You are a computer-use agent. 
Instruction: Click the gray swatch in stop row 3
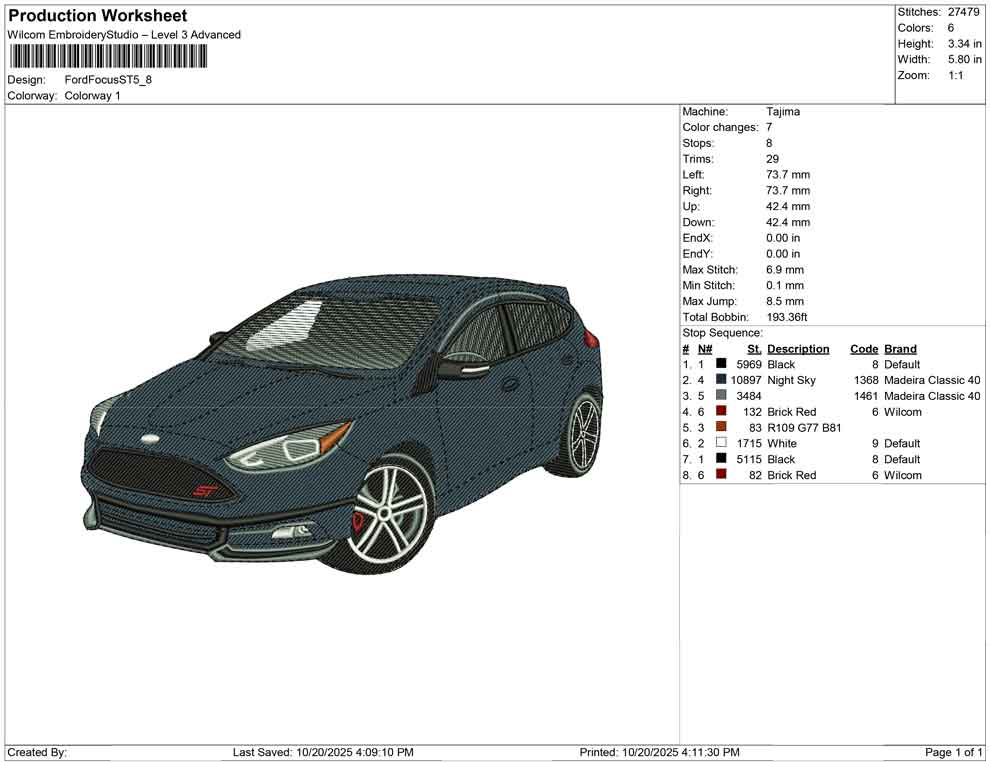pyautogui.click(x=721, y=395)
